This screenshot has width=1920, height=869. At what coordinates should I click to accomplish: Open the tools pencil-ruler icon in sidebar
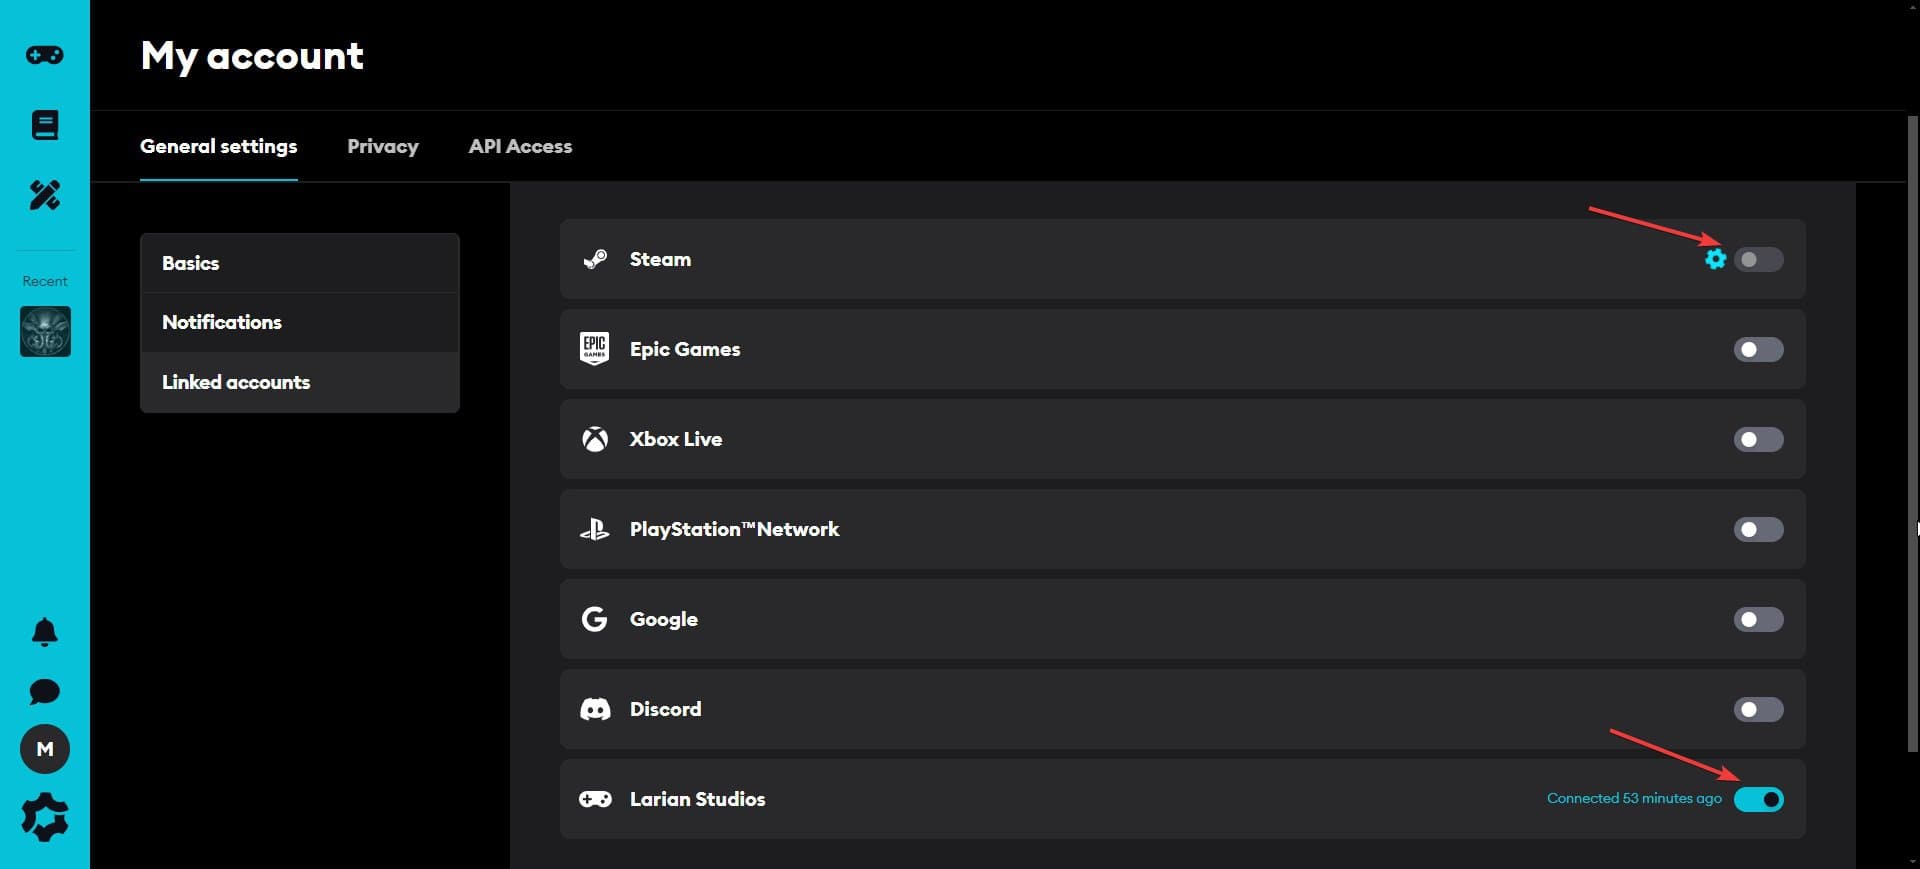click(x=45, y=195)
